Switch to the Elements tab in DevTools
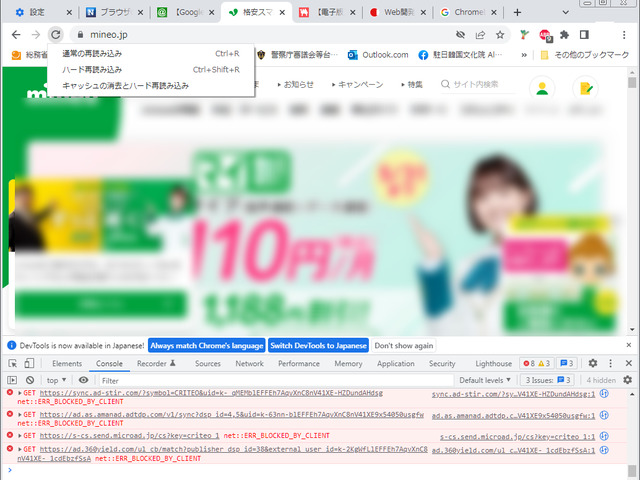The width and height of the screenshot is (640, 480). [x=67, y=363]
